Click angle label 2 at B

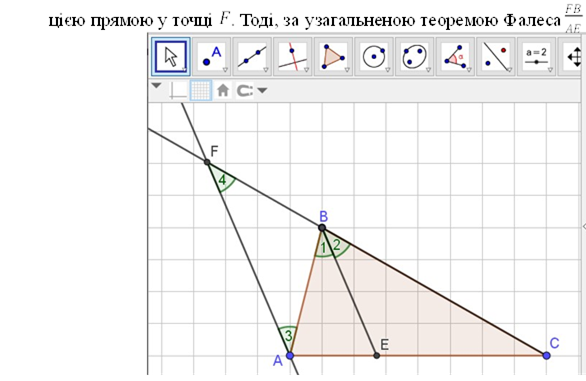click(337, 245)
